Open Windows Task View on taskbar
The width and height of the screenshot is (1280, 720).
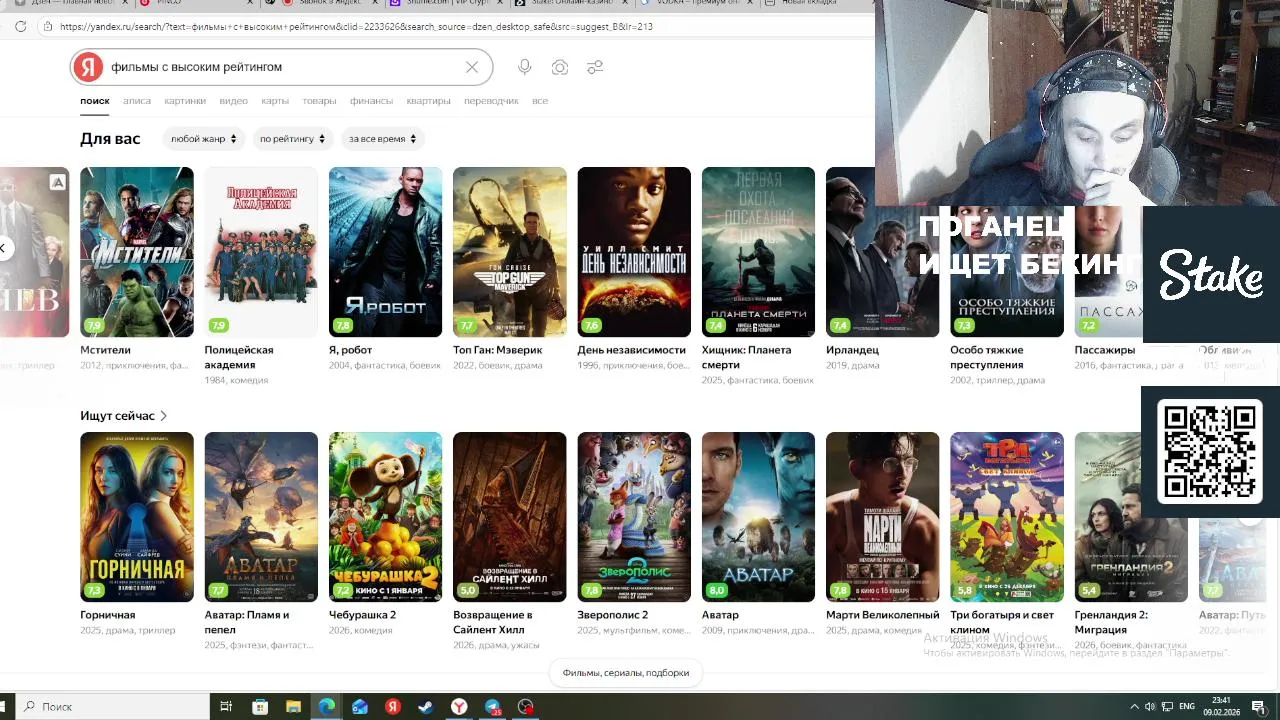pos(226,707)
